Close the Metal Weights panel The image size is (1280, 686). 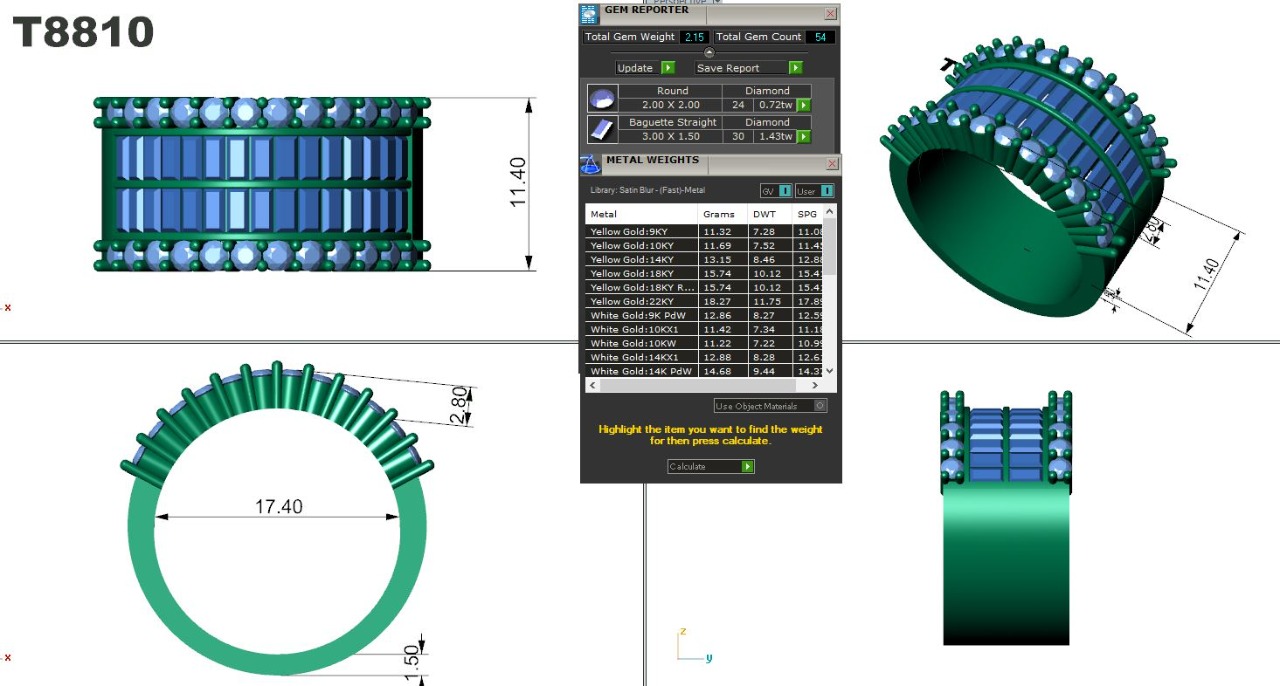(x=832, y=164)
